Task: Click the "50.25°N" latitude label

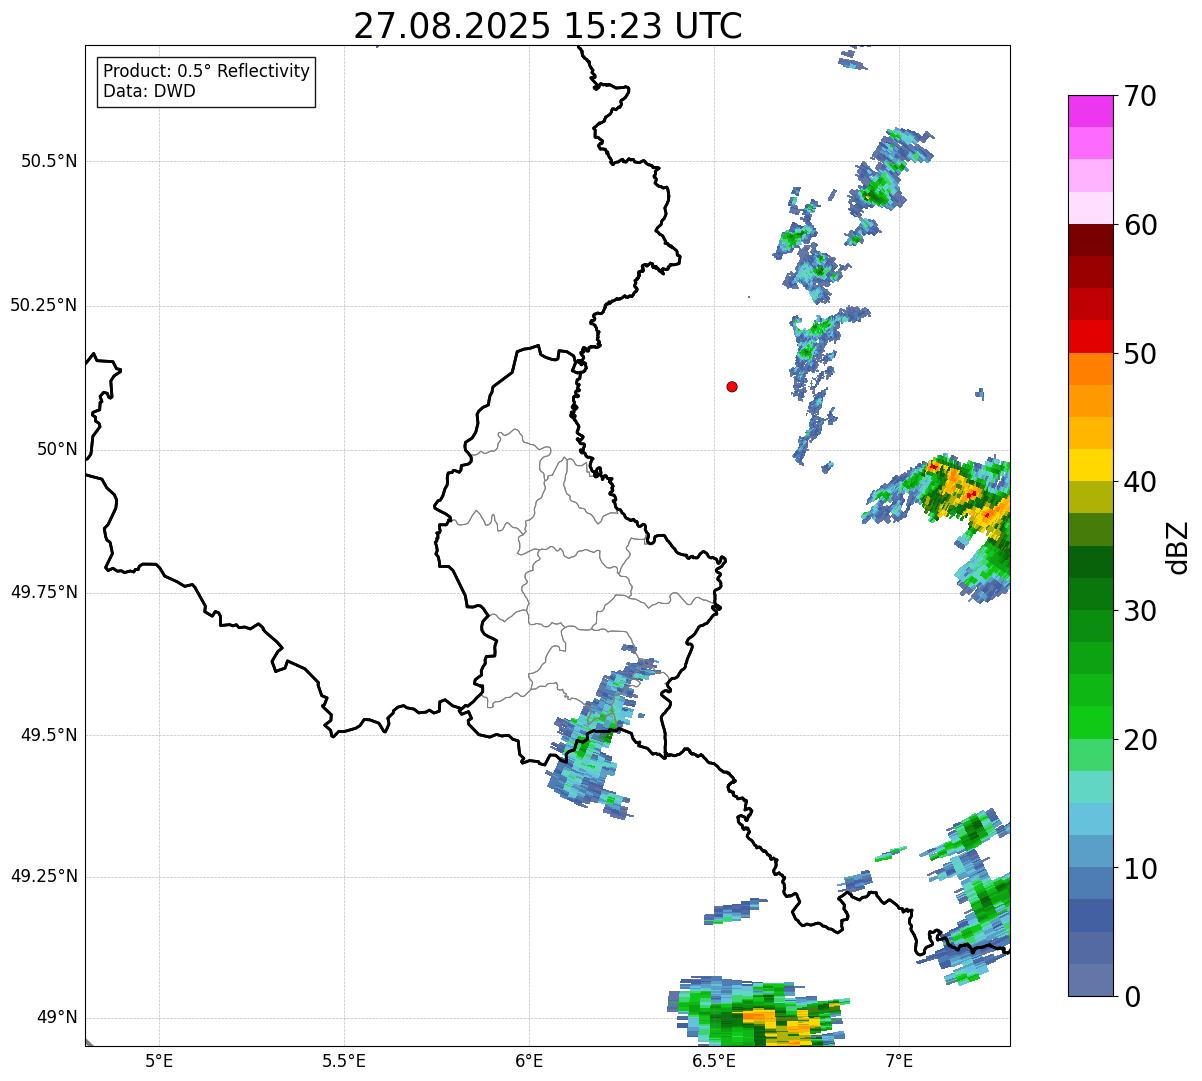Action: (44, 306)
